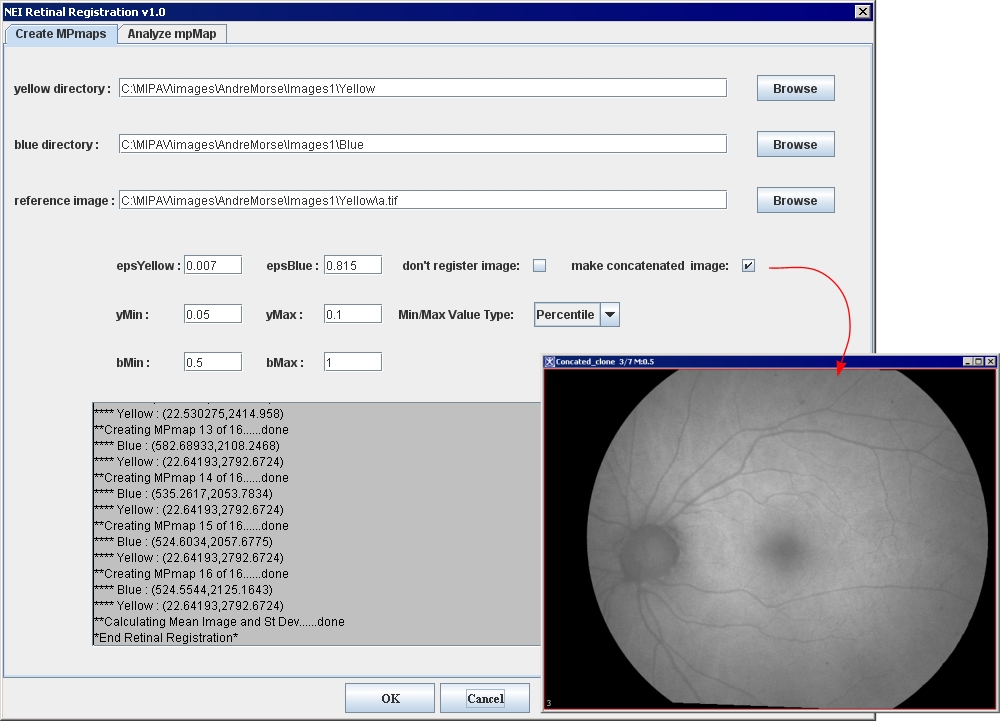This screenshot has height=721, width=1000.
Task: Focus the yMax input field
Action: (353, 314)
